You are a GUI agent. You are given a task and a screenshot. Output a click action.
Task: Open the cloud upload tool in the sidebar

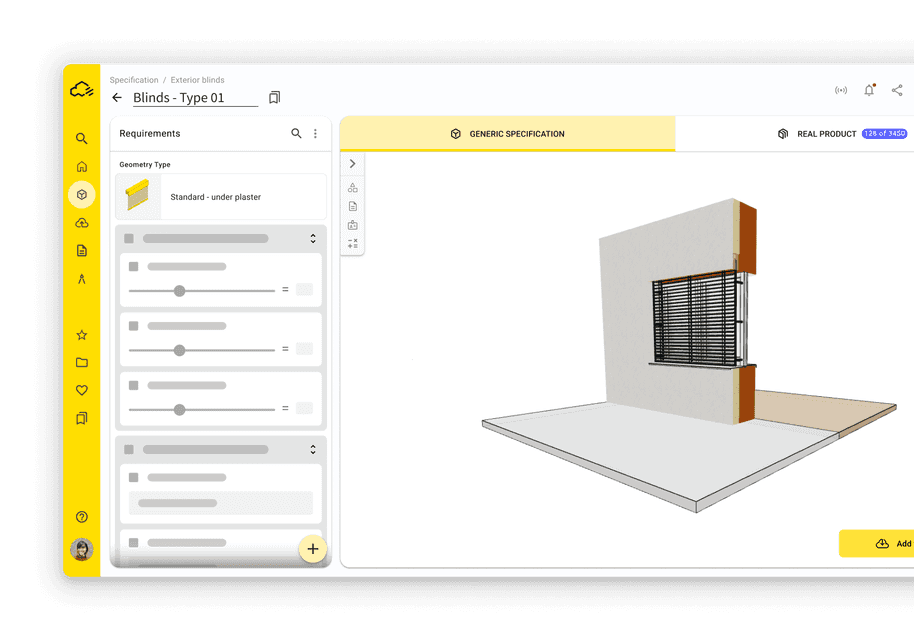(x=82, y=222)
